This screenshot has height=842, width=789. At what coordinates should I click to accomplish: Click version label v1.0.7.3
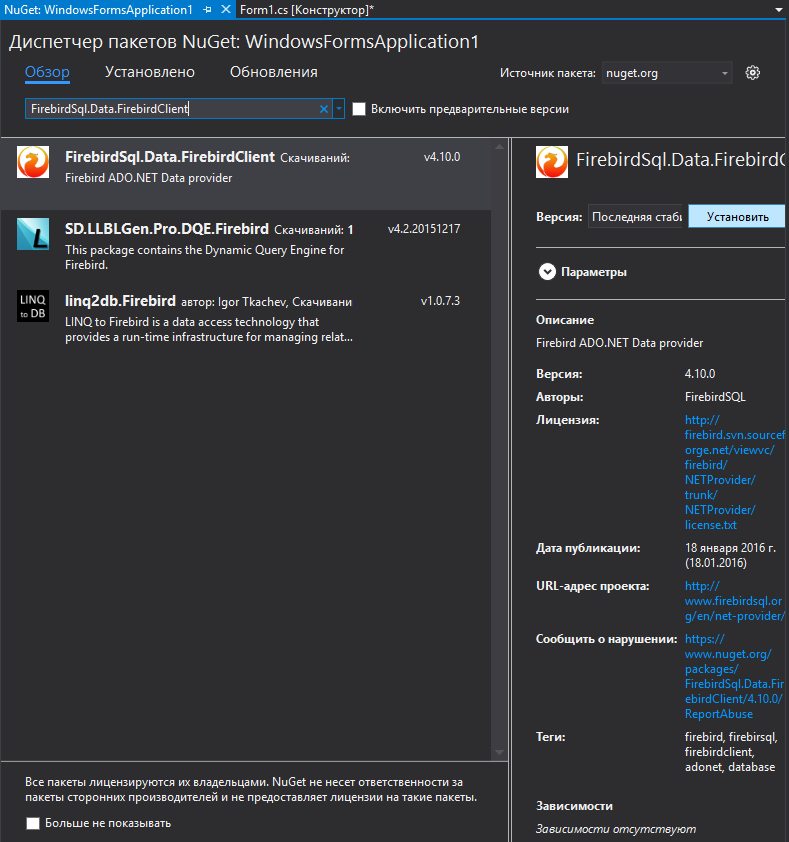pos(440,301)
